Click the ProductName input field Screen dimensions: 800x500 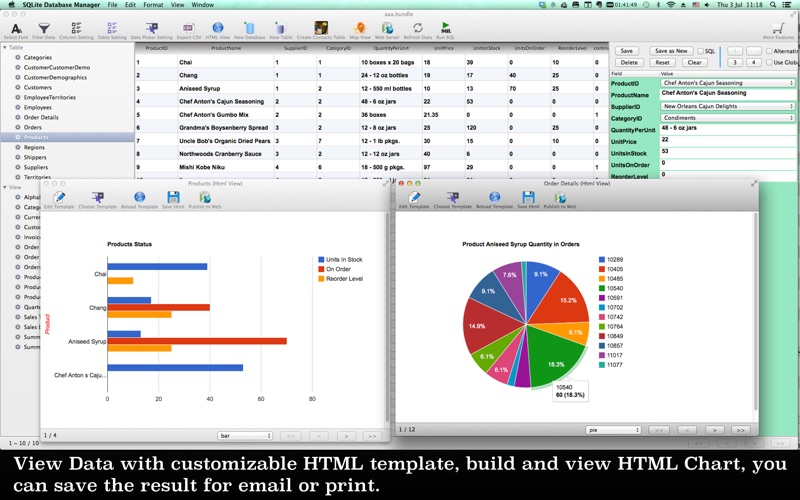click(x=728, y=94)
